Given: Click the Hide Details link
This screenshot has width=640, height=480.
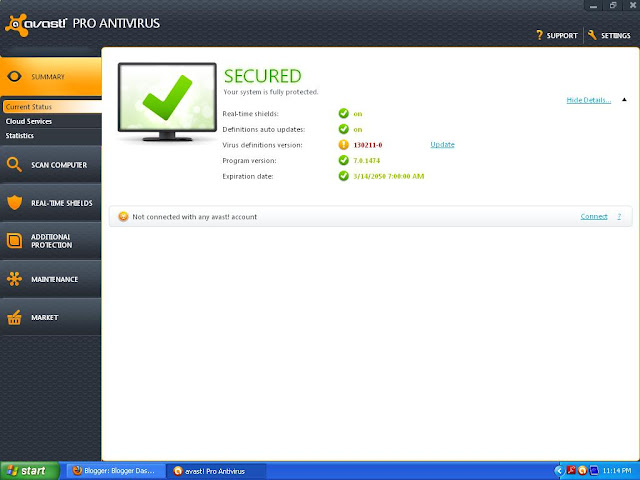Looking at the screenshot, I should (x=589, y=100).
